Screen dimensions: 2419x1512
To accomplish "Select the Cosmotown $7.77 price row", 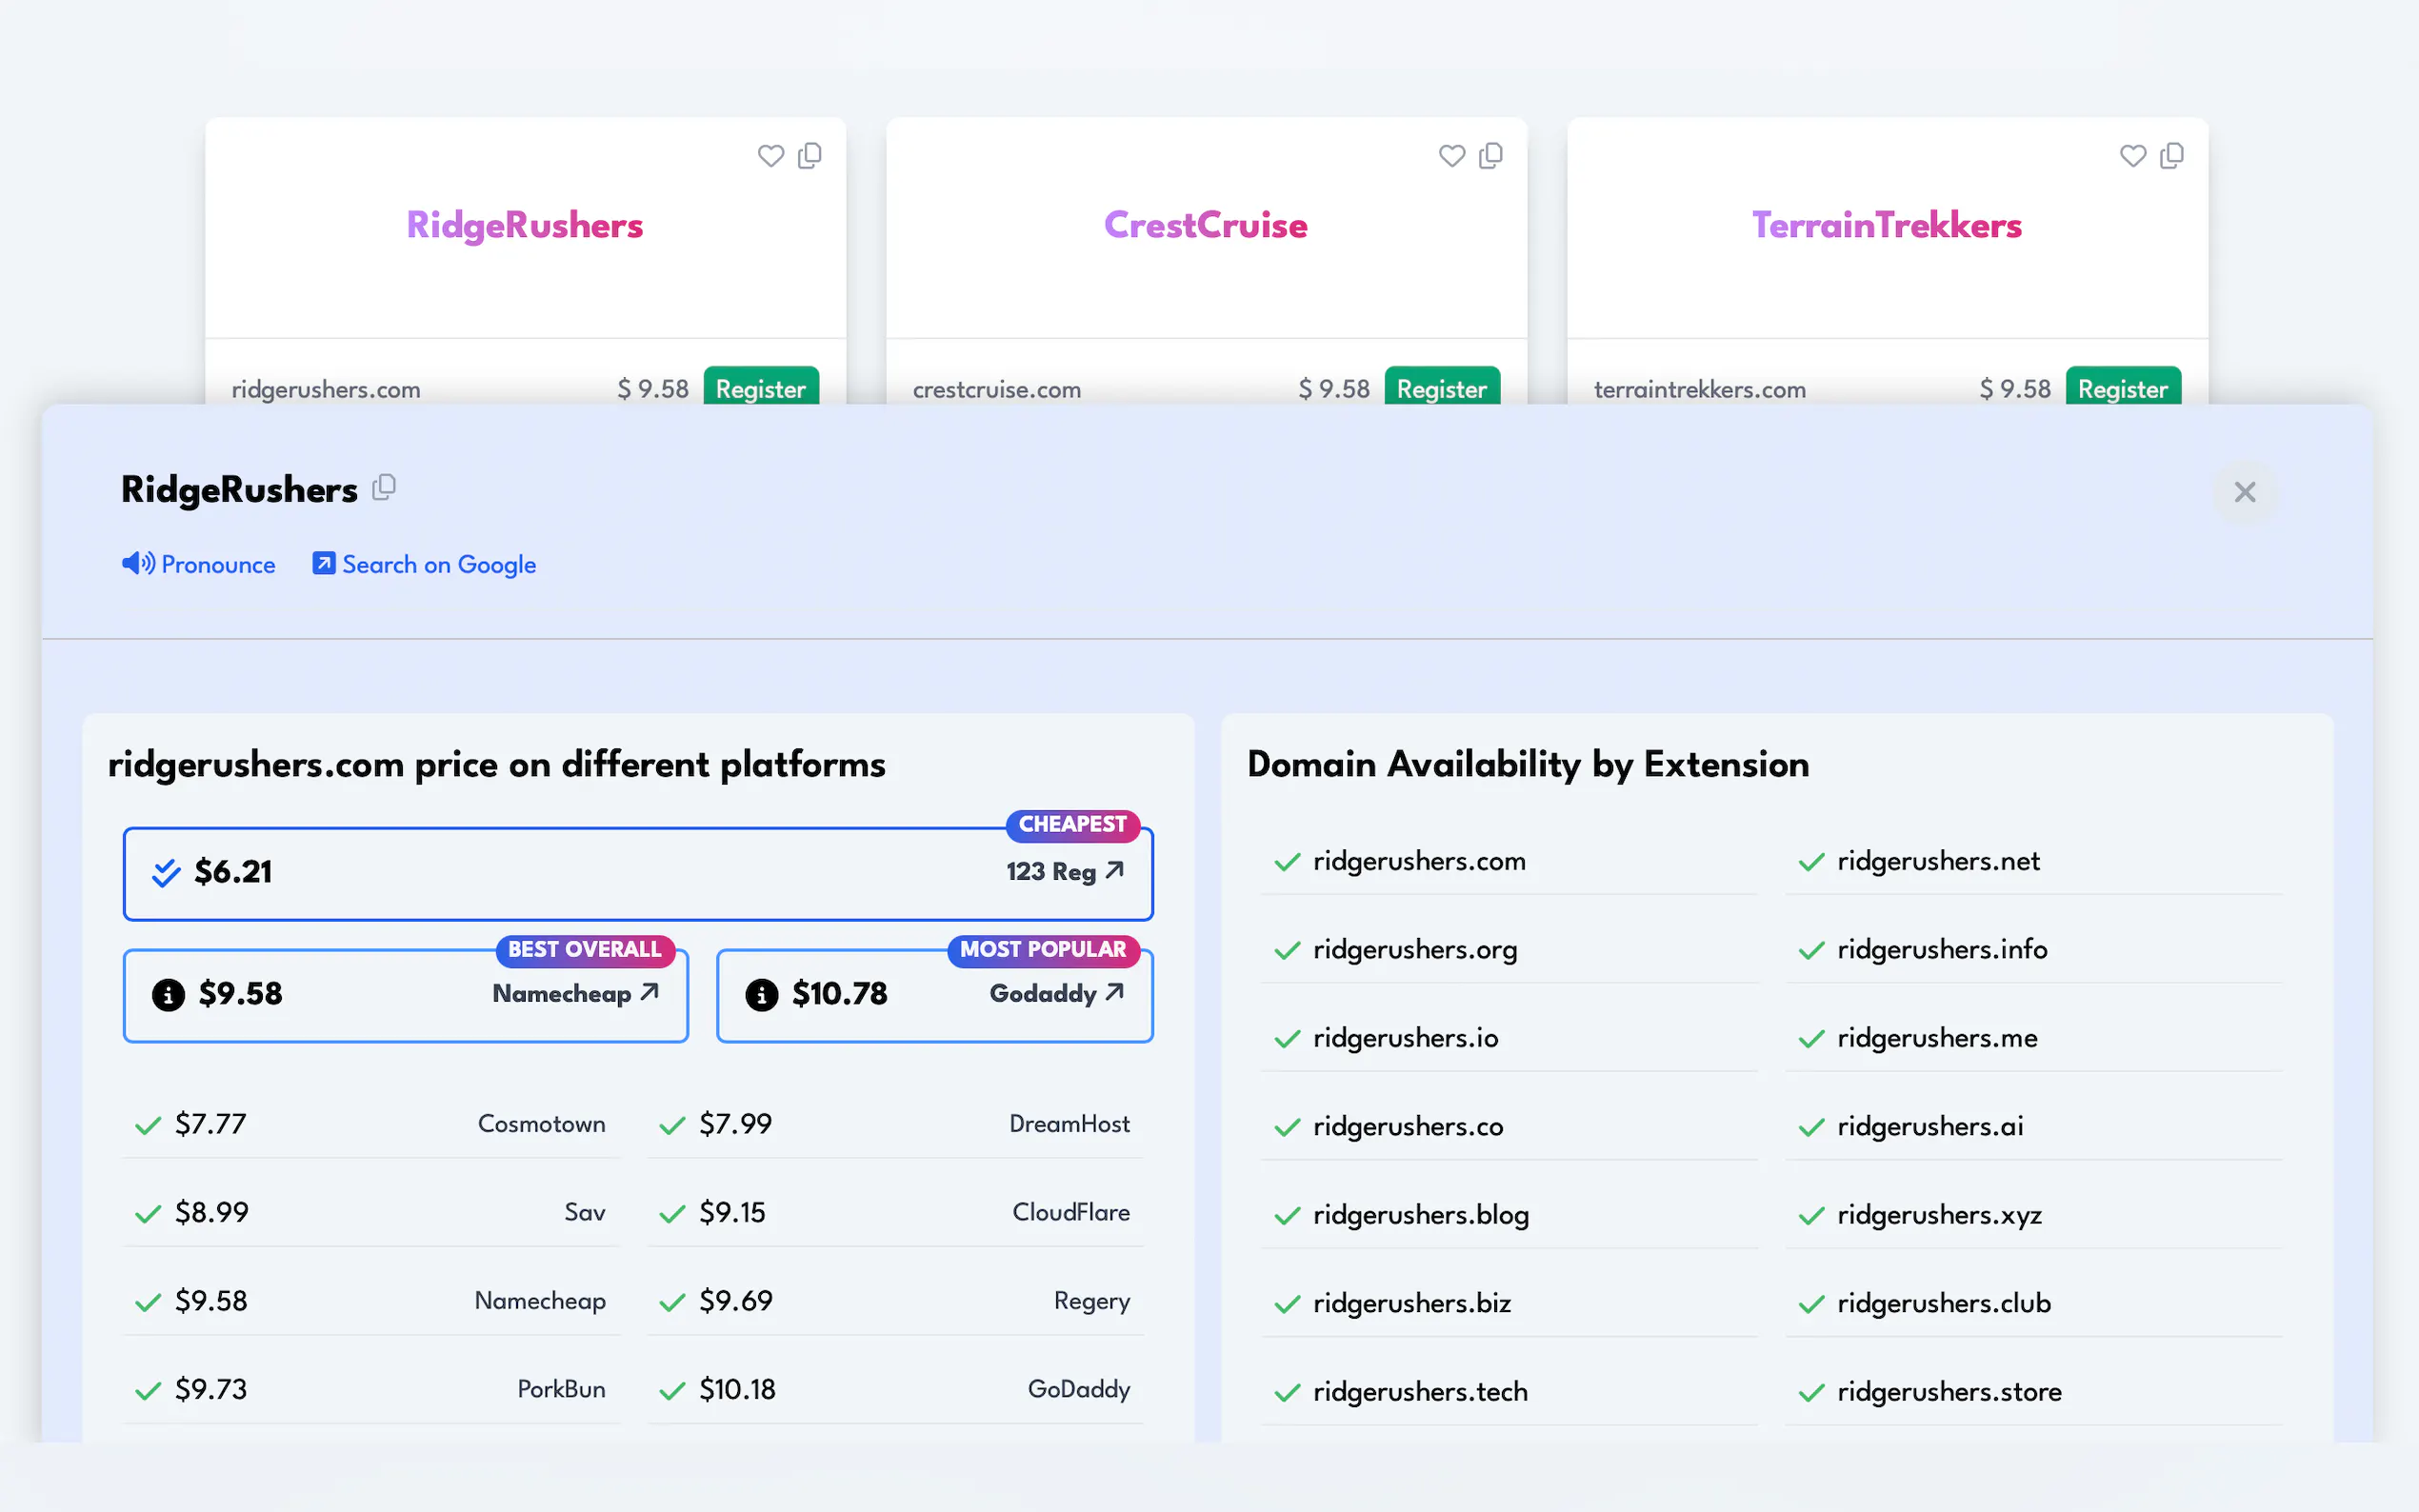I will [370, 1124].
